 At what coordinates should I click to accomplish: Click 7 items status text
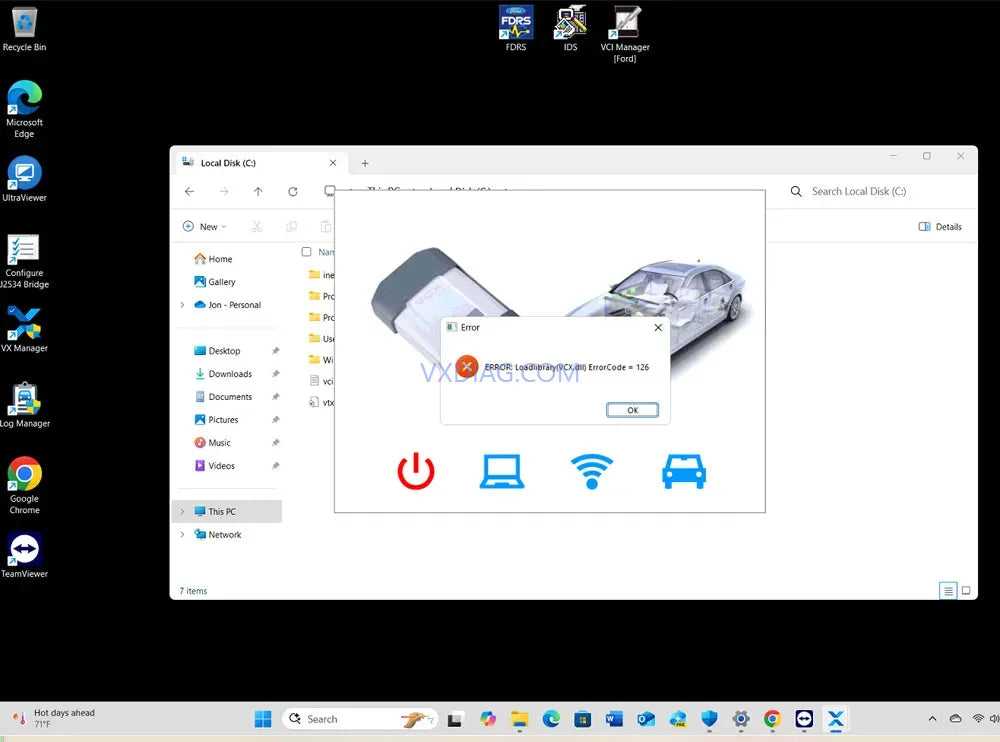coord(193,591)
